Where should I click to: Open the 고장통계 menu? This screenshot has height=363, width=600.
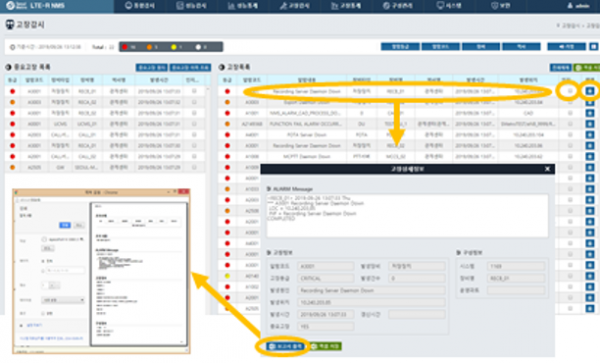(x=346, y=6)
